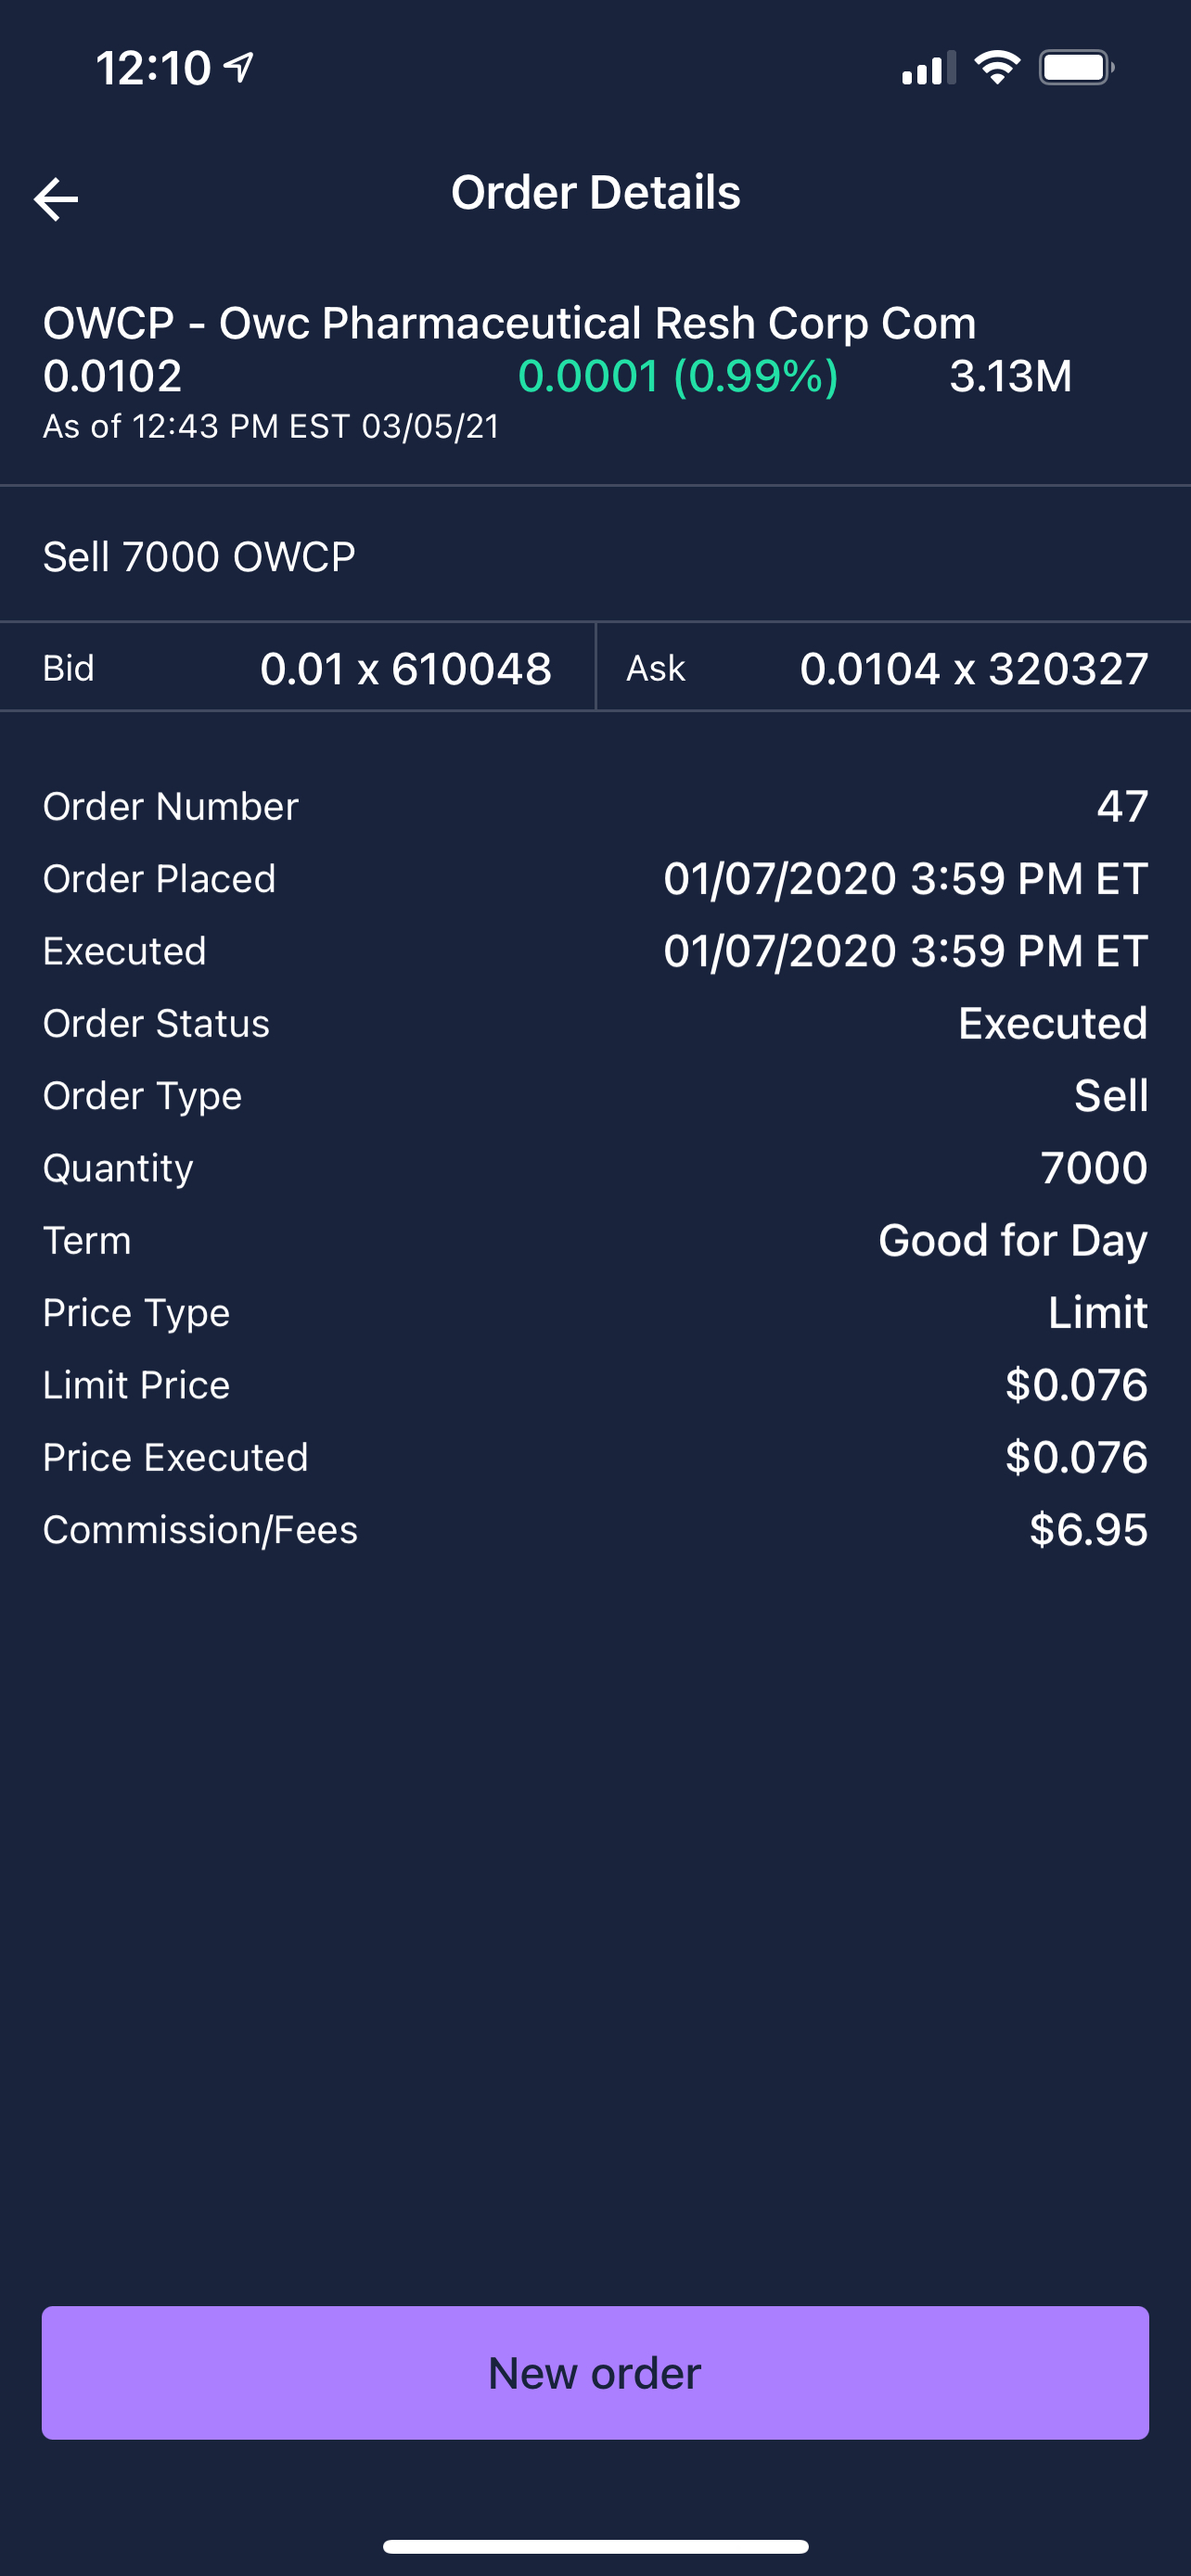The height and width of the screenshot is (2576, 1191).
Task: Tap the cellular signal bars icon
Action: (927, 69)
